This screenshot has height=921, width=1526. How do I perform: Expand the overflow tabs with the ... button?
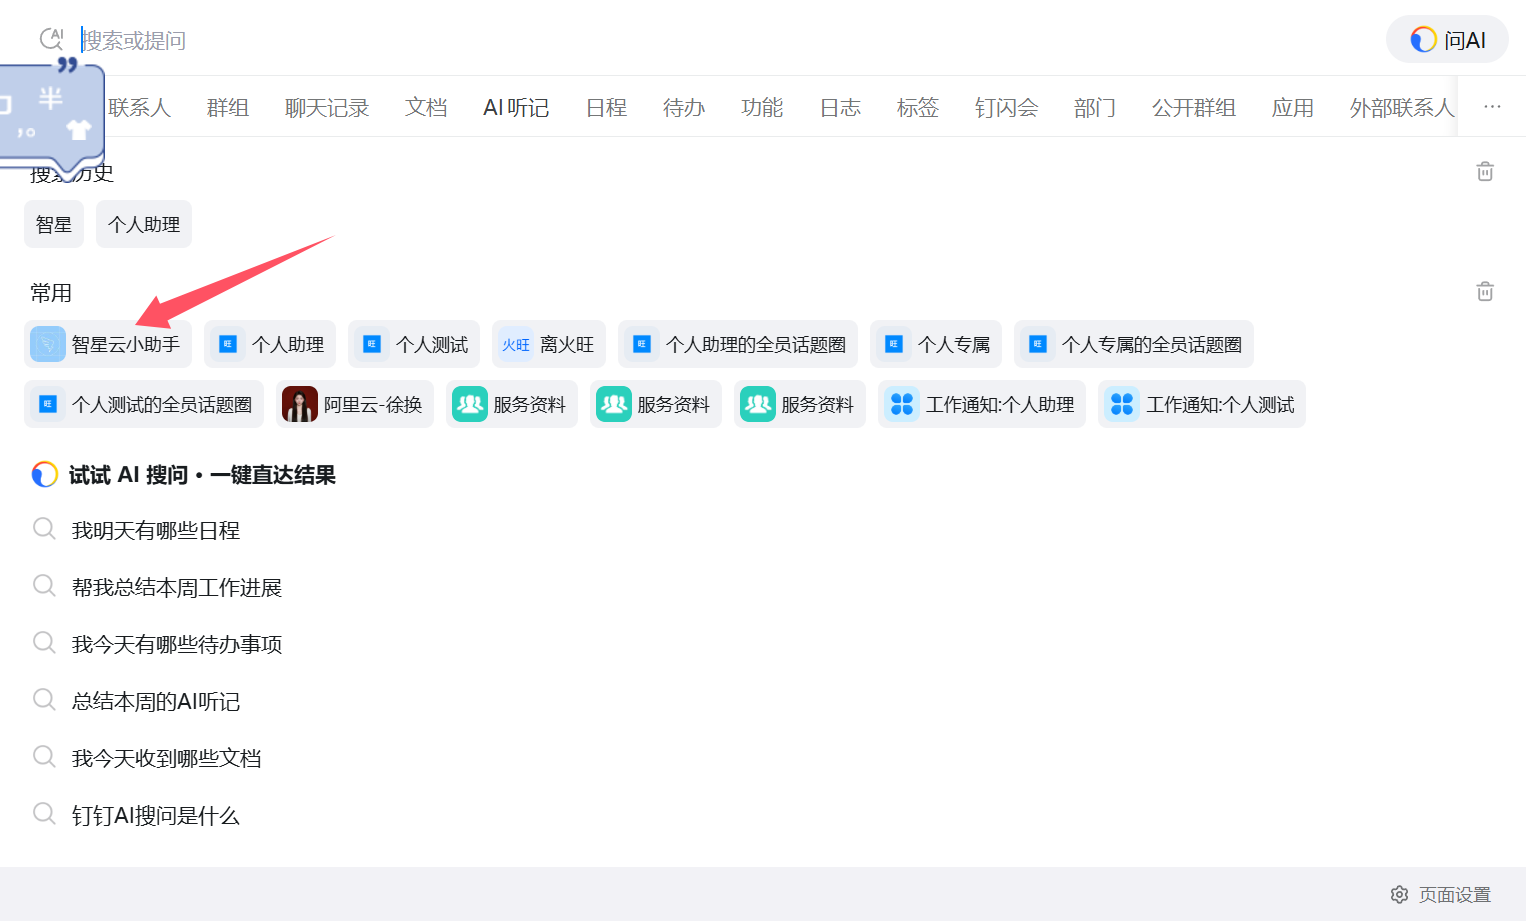(x=1492, y=107)
